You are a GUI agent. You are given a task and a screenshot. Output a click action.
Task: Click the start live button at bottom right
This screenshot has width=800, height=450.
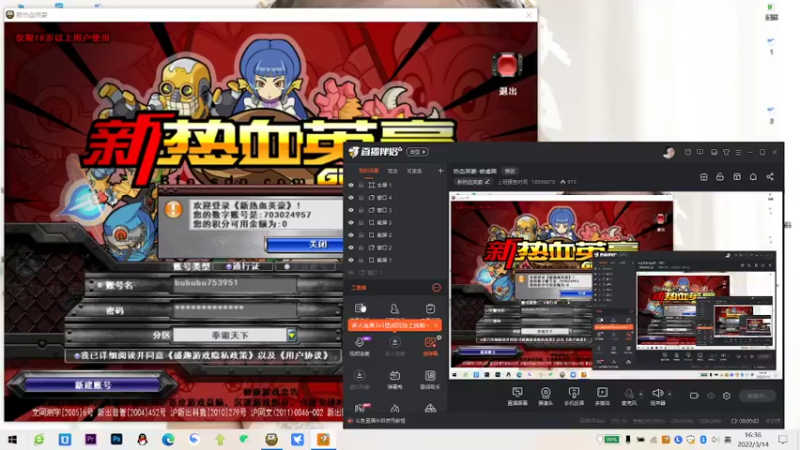coord(757,396)
